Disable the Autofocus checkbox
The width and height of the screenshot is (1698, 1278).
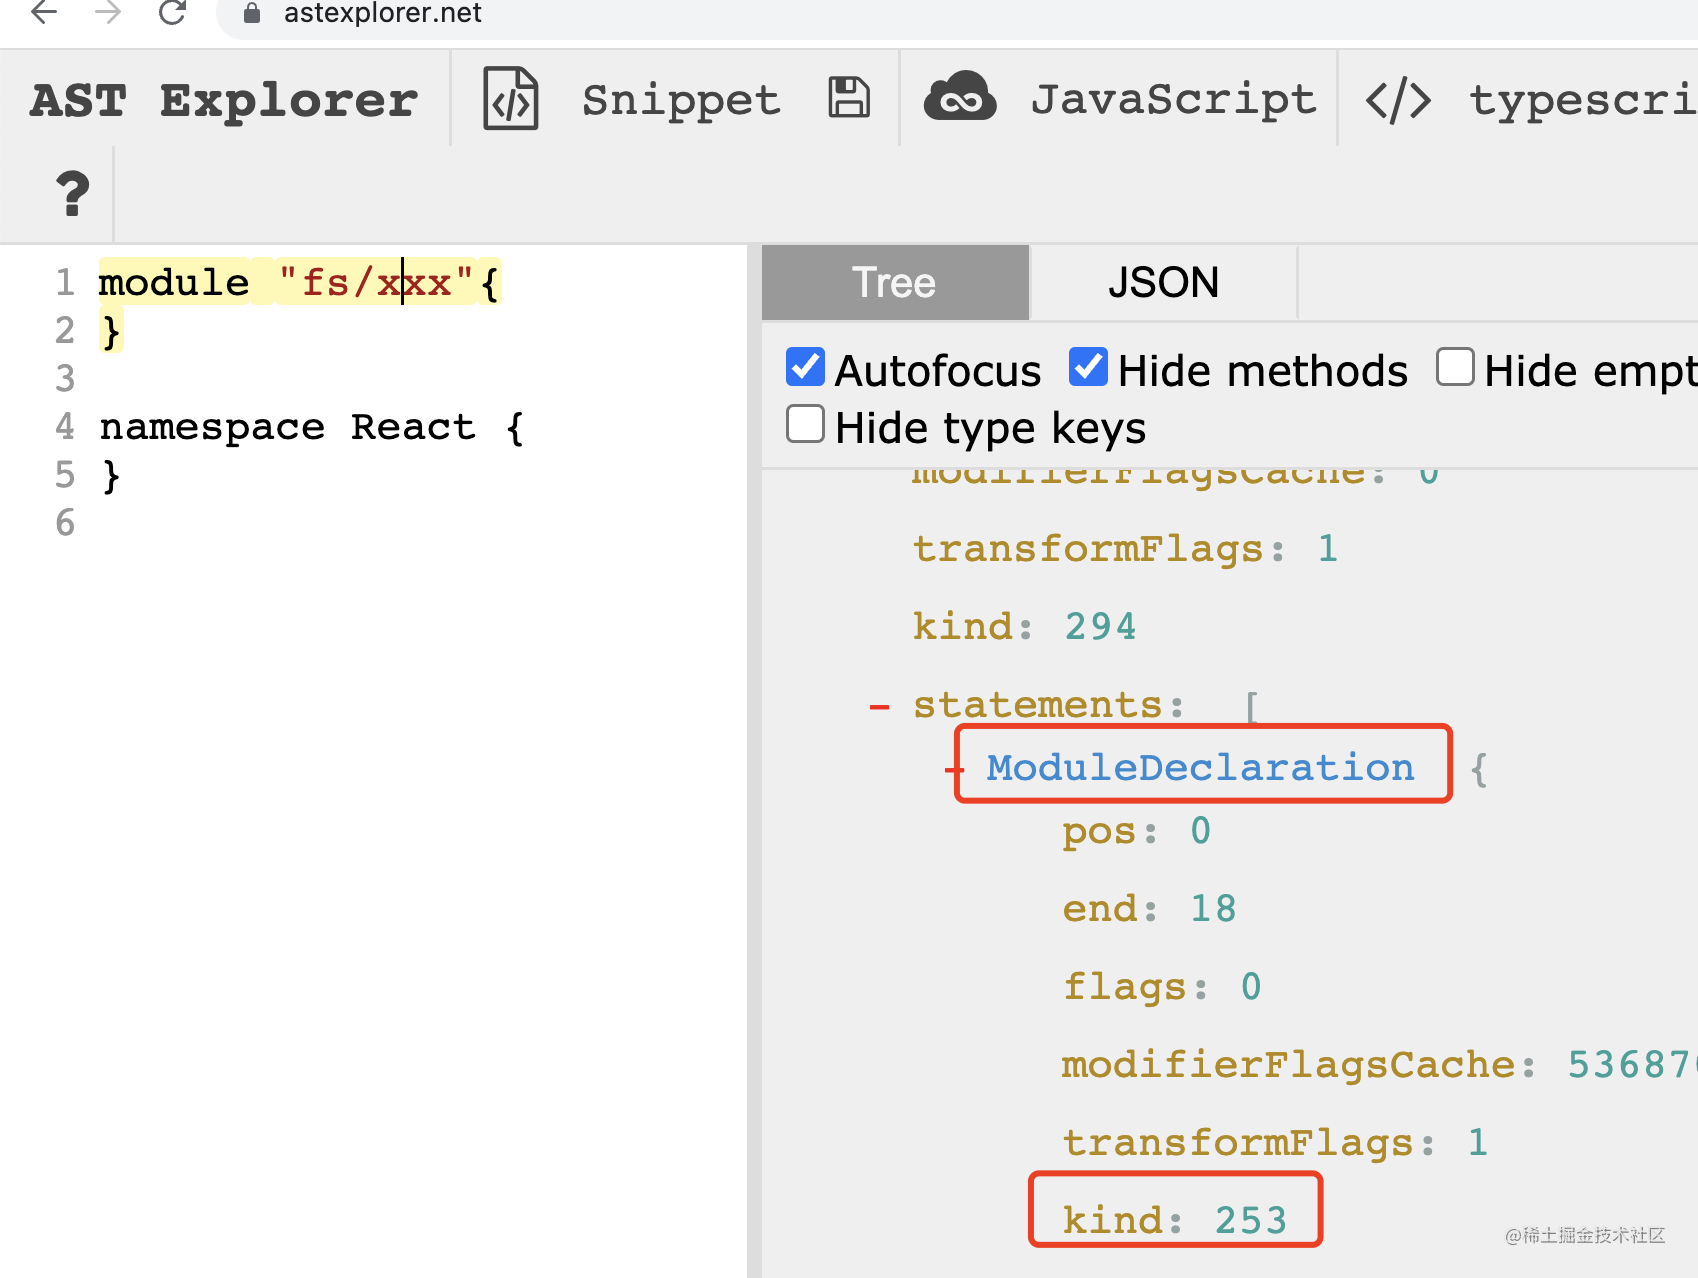coord(805,367)
